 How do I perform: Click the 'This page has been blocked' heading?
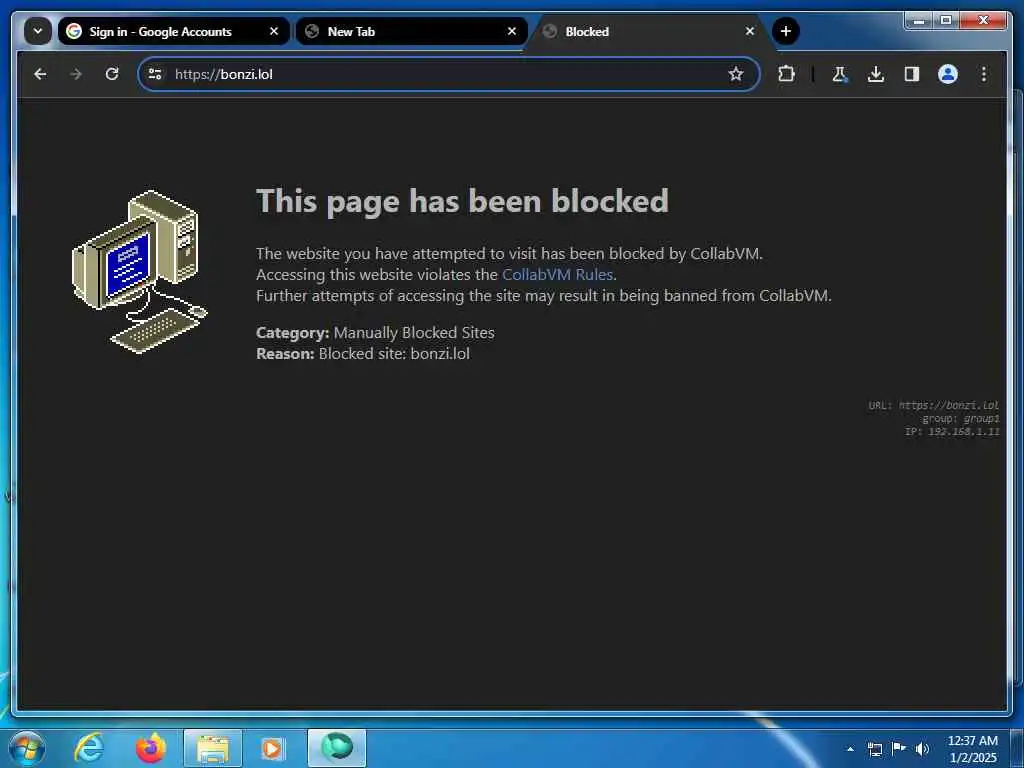tap(462, 200)
